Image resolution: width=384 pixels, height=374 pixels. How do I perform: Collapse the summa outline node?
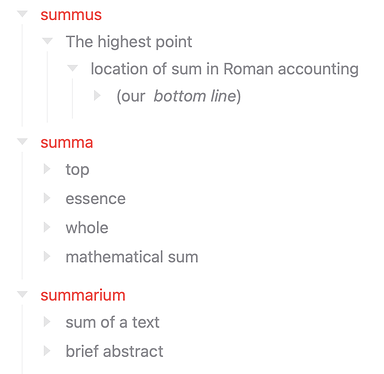click(22, 142)
